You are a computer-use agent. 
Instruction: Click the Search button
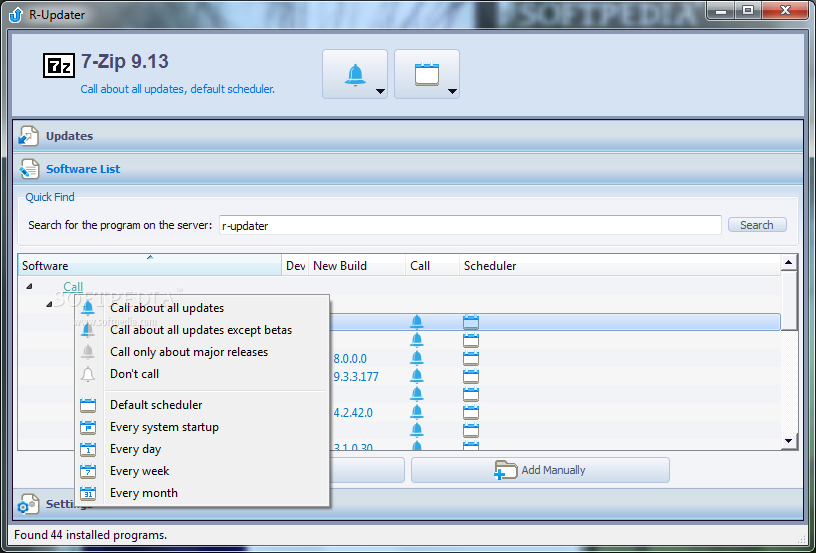tap(757, 225)
